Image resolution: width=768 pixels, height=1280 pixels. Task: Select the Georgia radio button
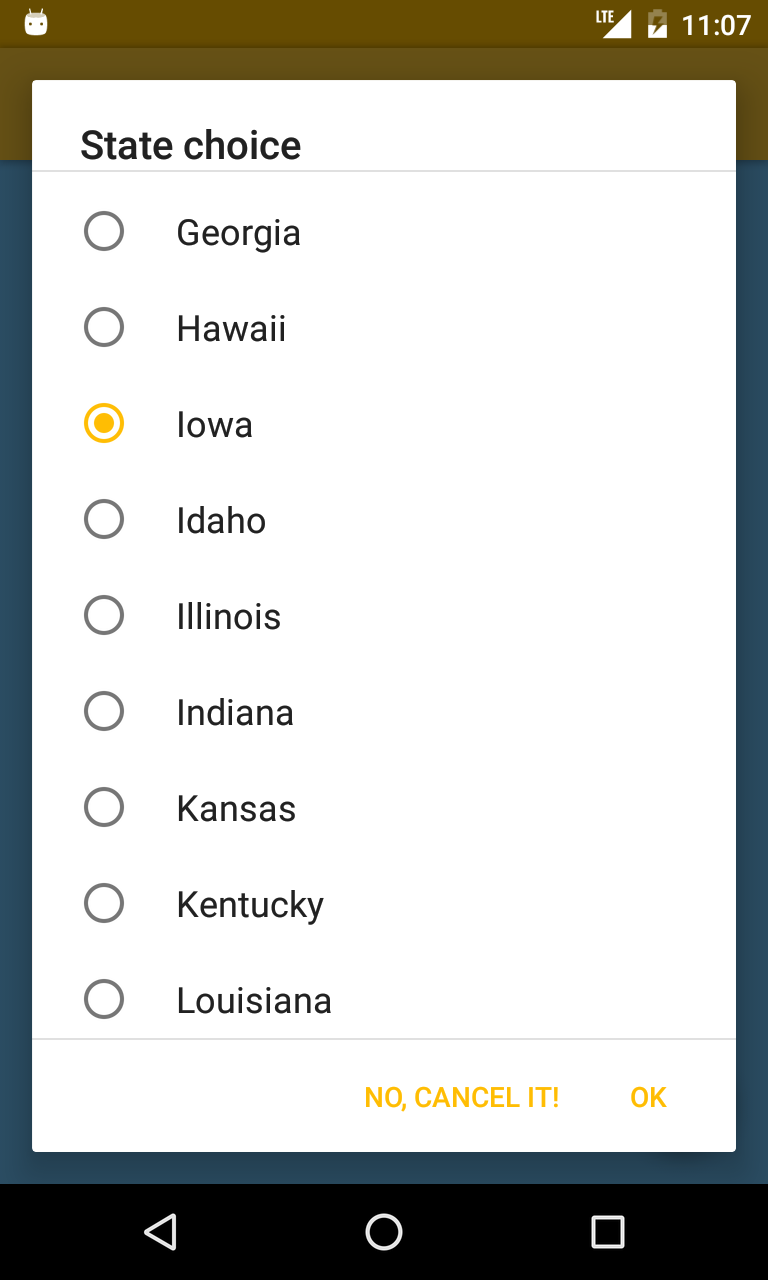[104, 232]
